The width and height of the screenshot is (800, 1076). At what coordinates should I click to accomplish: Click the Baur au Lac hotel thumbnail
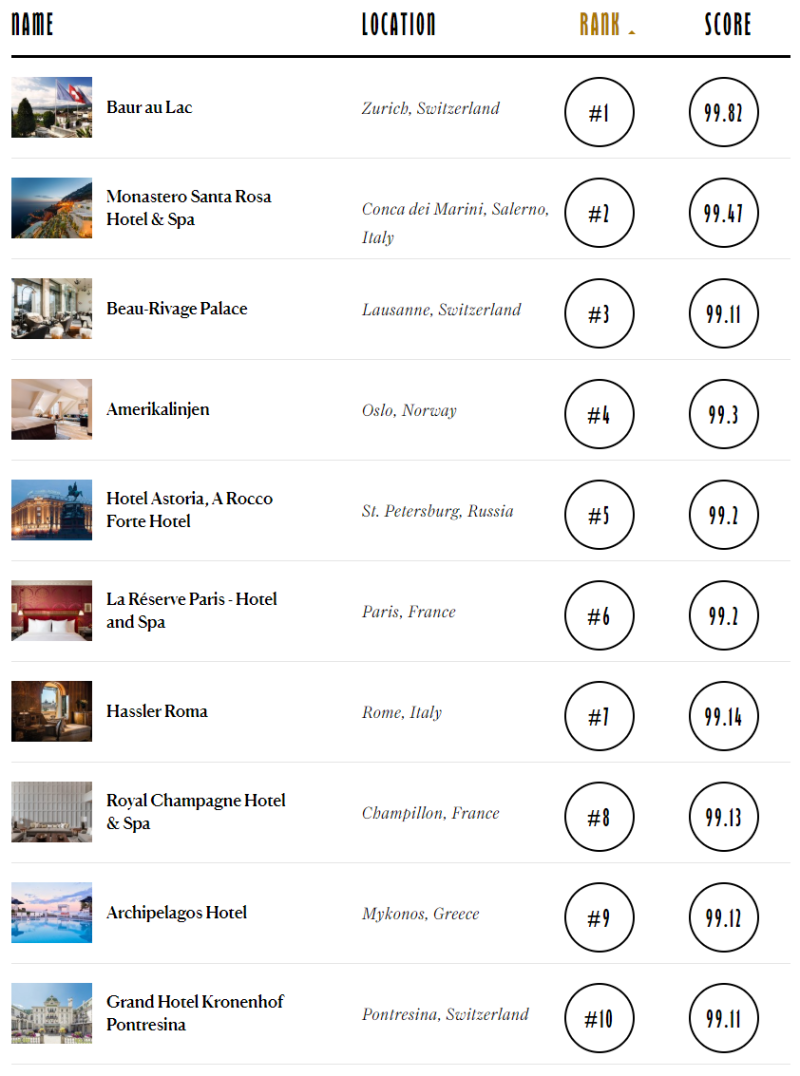pos(51,107)
